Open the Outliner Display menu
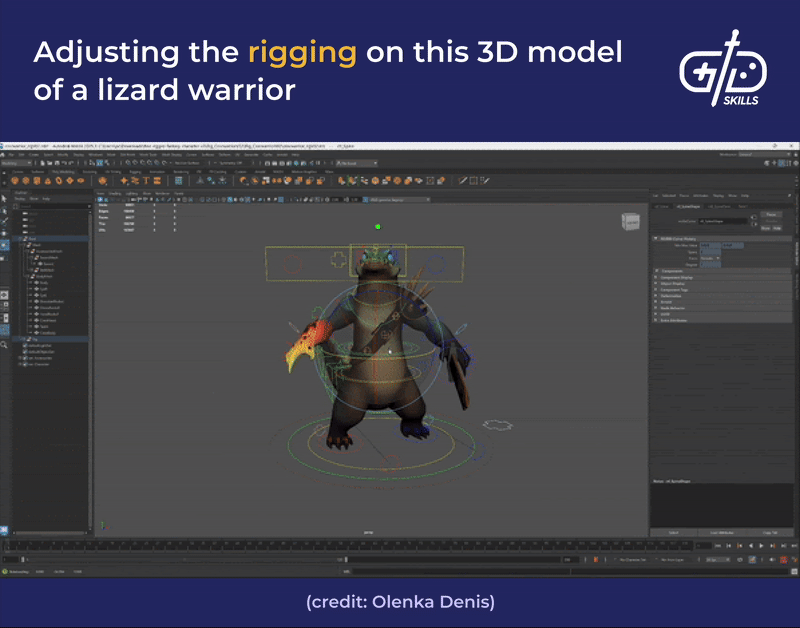The height and width of the screenshot is (628, 800). pos(20,198)
